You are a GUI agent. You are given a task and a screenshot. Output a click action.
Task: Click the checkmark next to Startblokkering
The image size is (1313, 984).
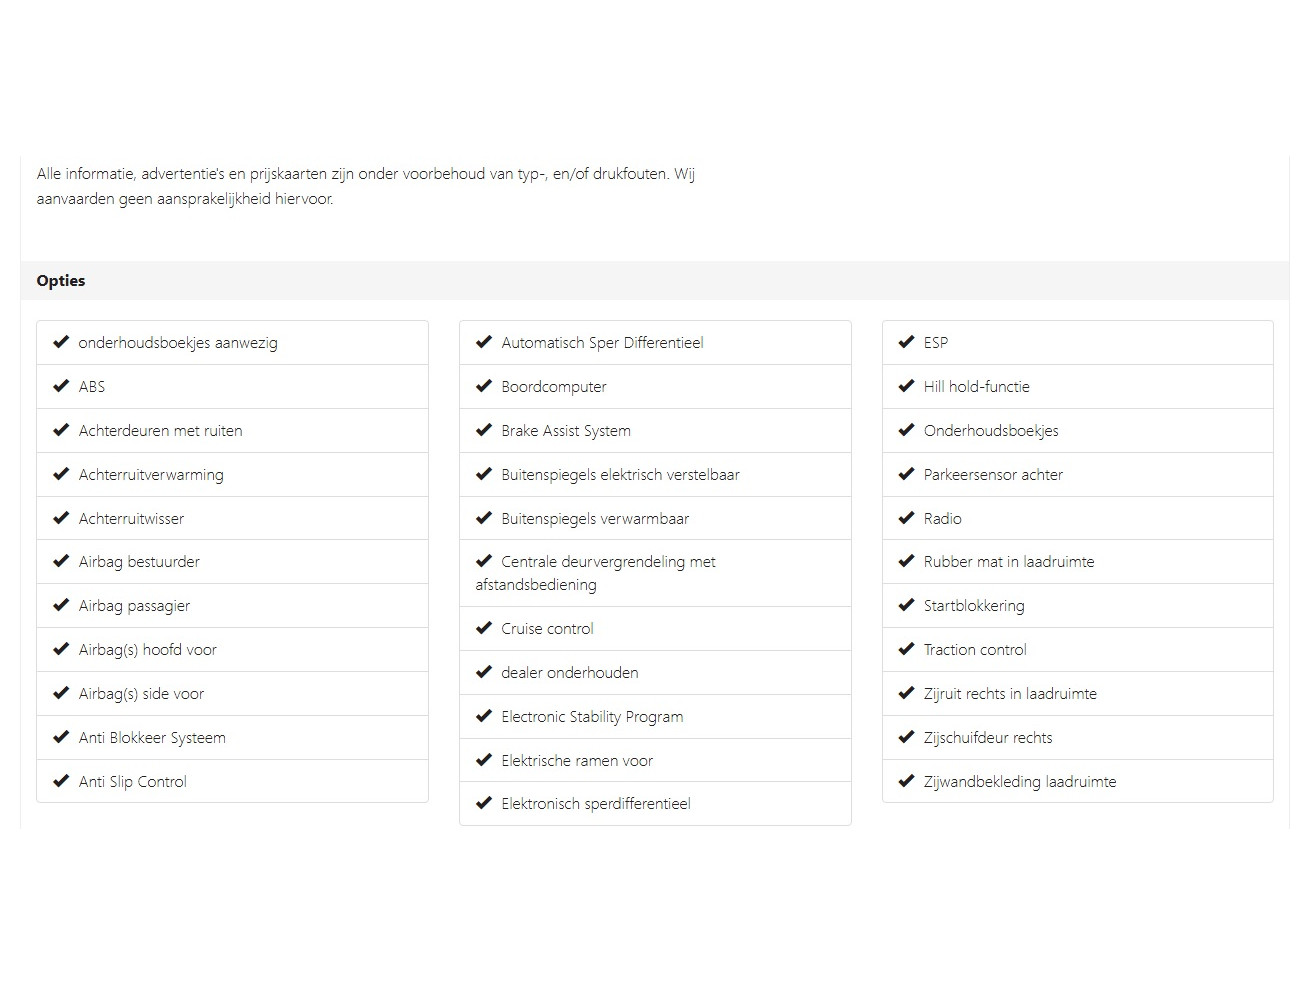click(x=906, y=605)
